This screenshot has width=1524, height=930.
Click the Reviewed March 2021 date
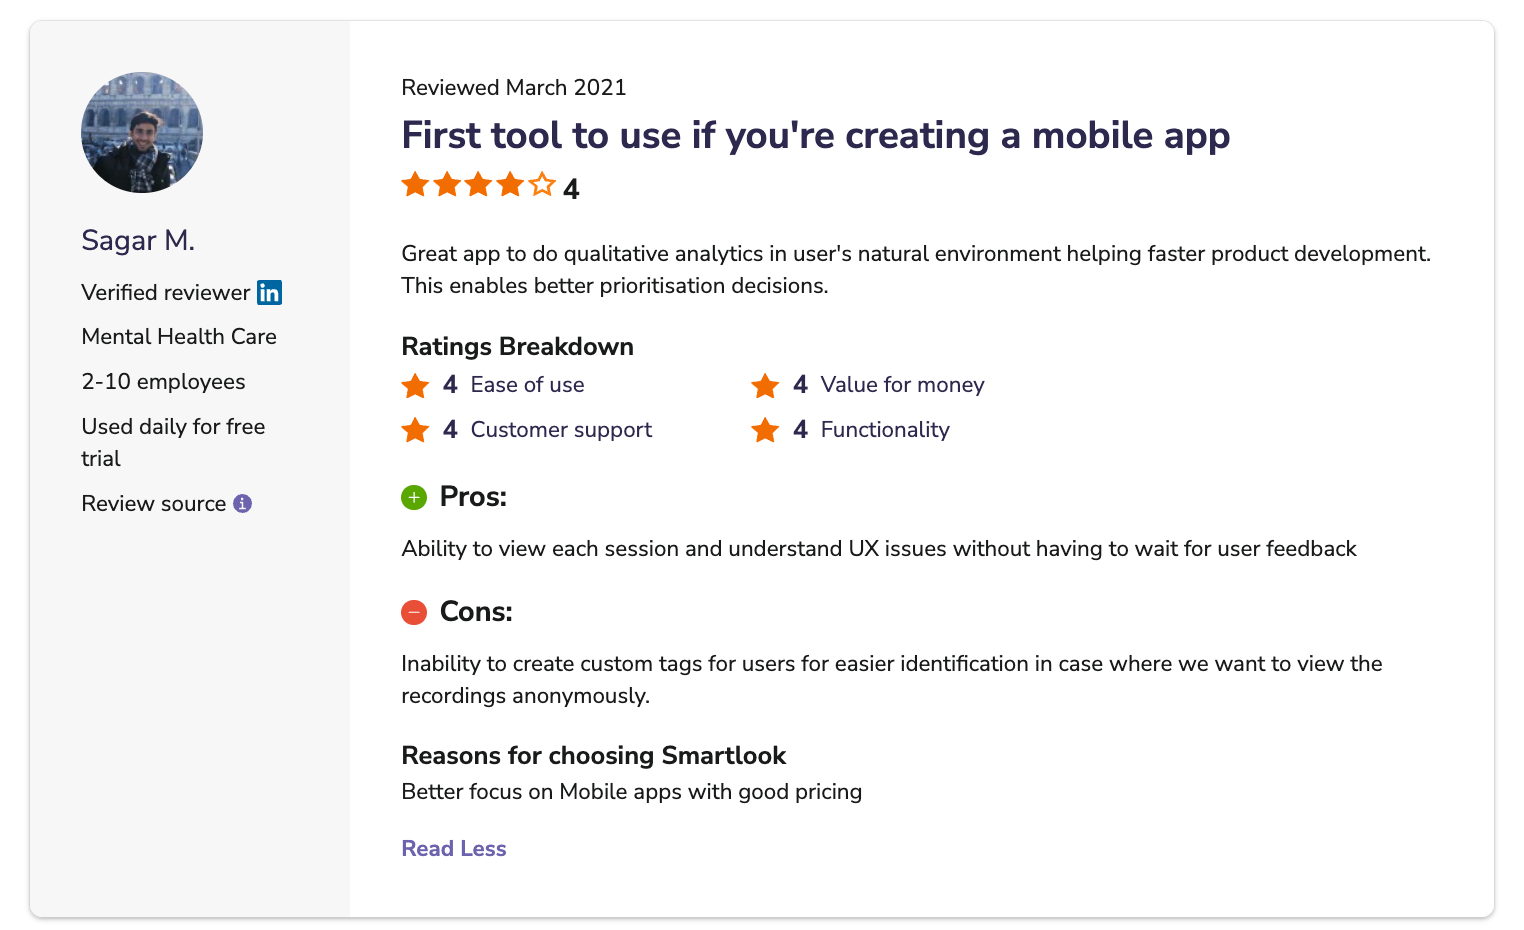point(514,87)
